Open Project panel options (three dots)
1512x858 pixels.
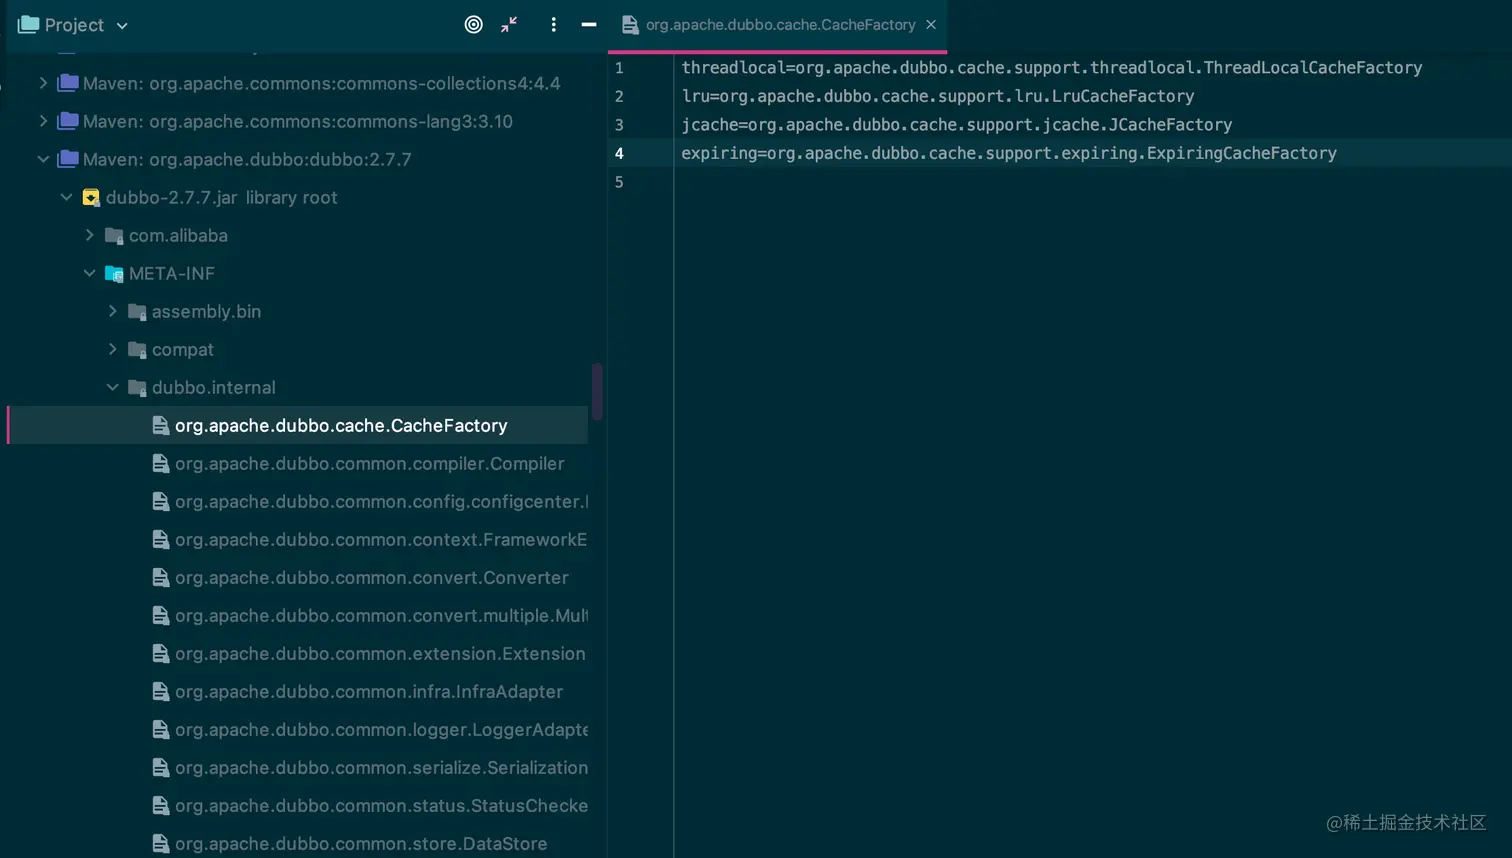pyautogui.click(x=553, y=25)
